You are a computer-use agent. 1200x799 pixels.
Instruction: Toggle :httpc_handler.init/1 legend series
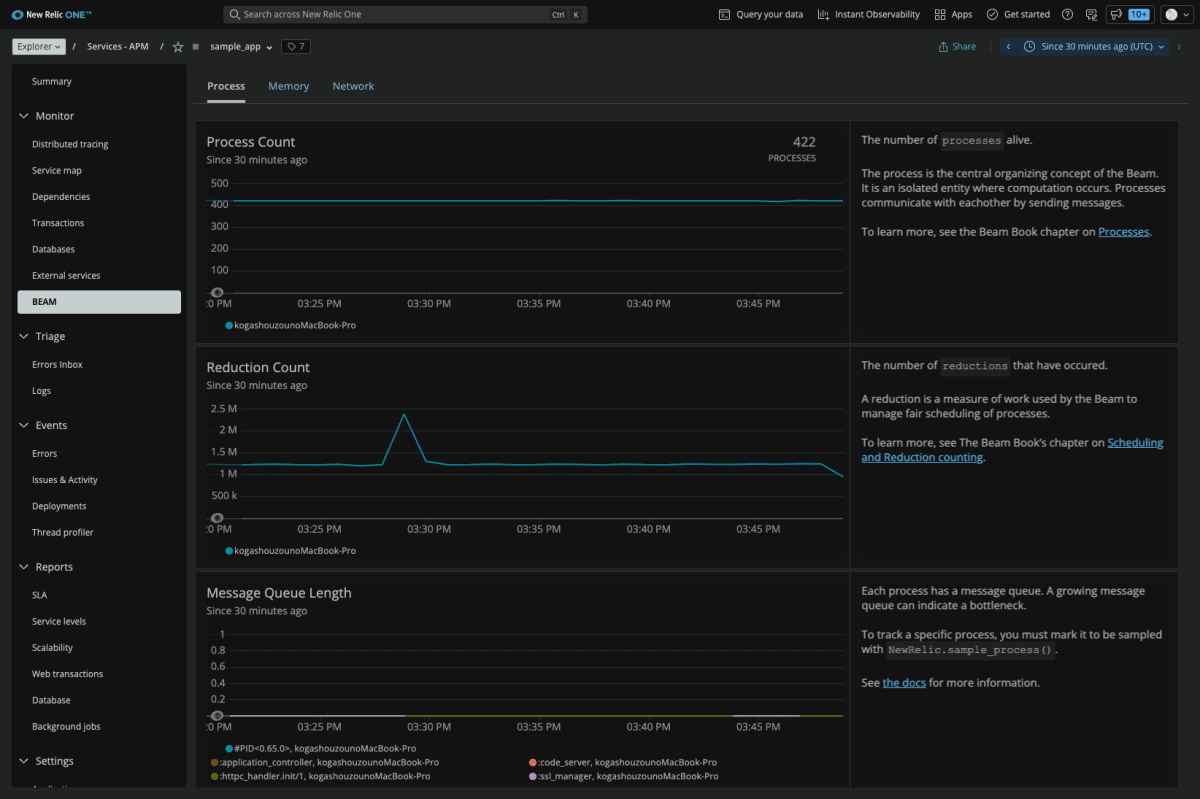coord(321,776)
